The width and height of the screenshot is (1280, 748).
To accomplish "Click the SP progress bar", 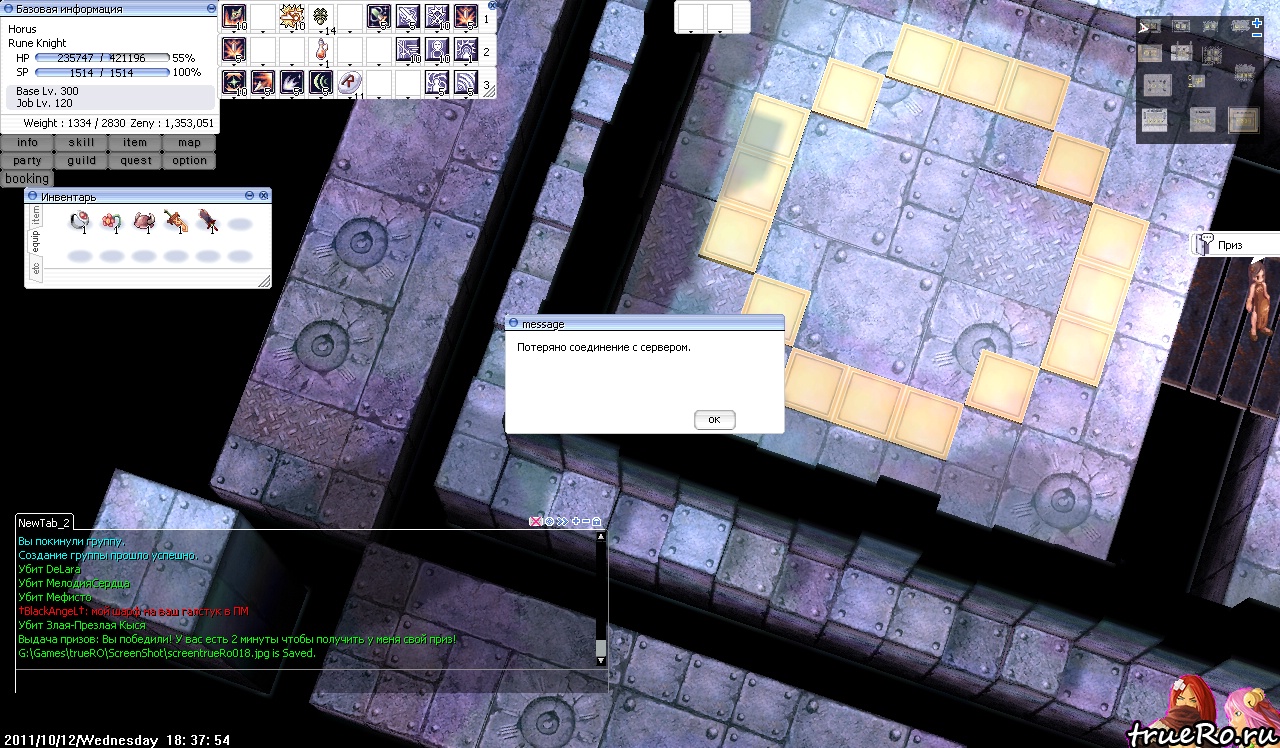I will point(103,73).
